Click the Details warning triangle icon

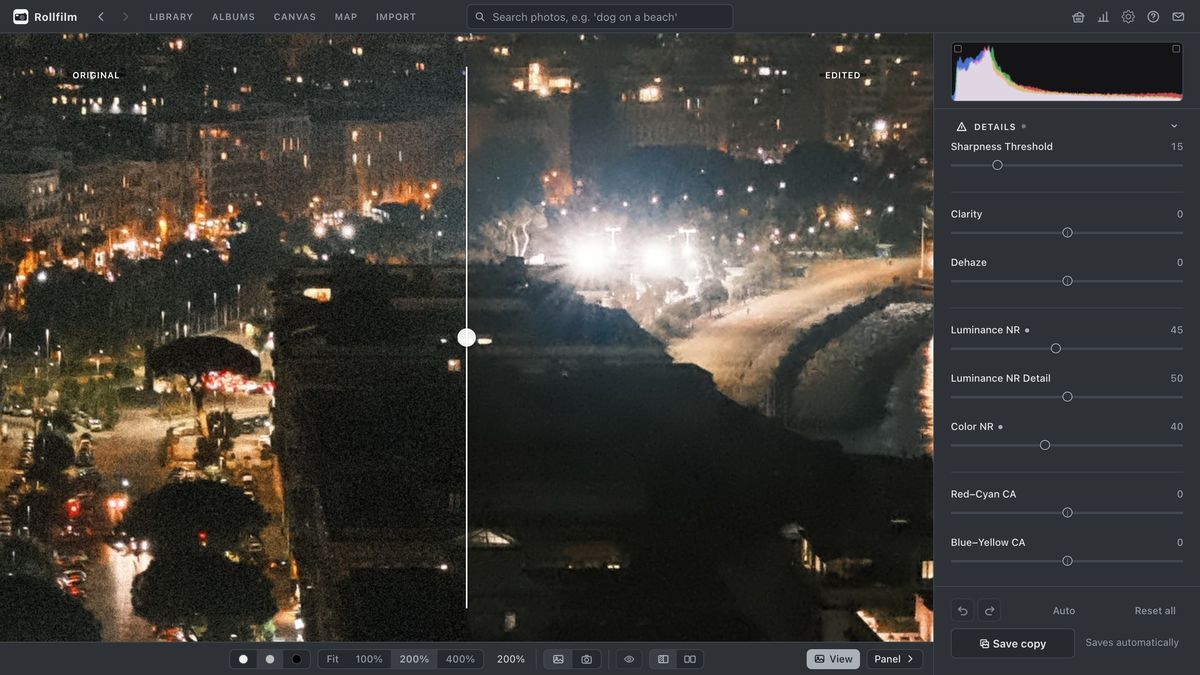pos(961,127)
